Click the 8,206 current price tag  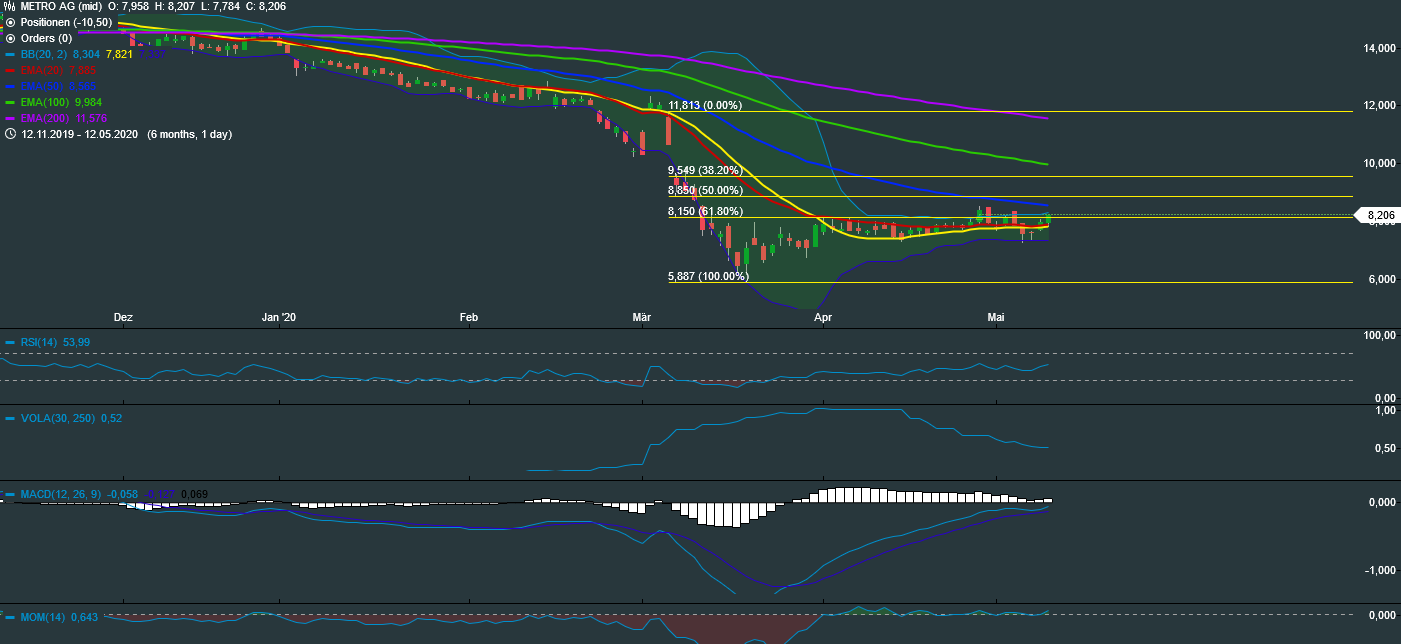pyautogui.click(x=1376, y=215)
